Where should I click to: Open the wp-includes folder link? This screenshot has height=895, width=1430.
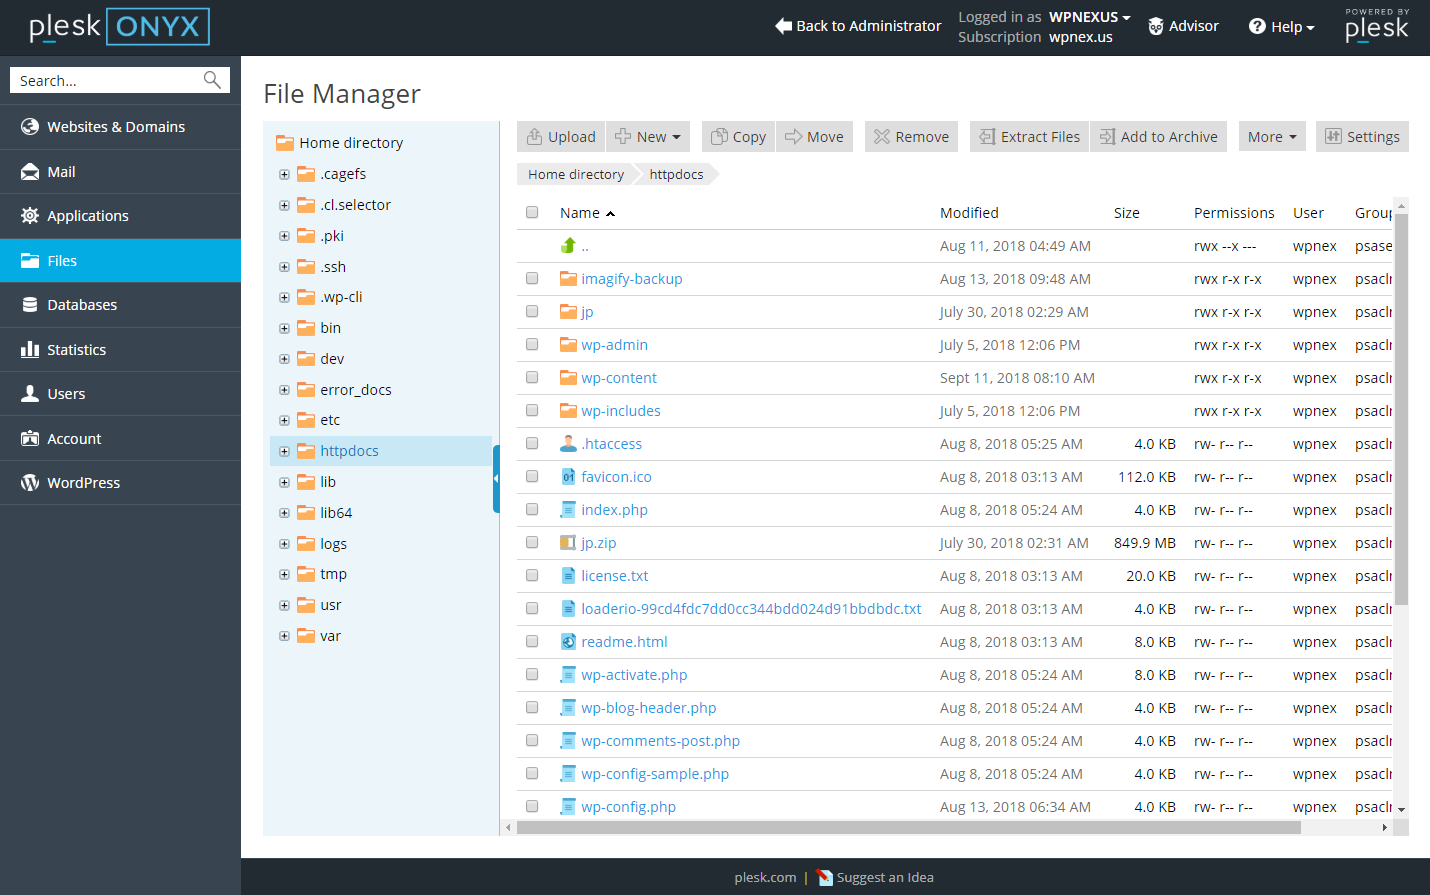(621, 411)
